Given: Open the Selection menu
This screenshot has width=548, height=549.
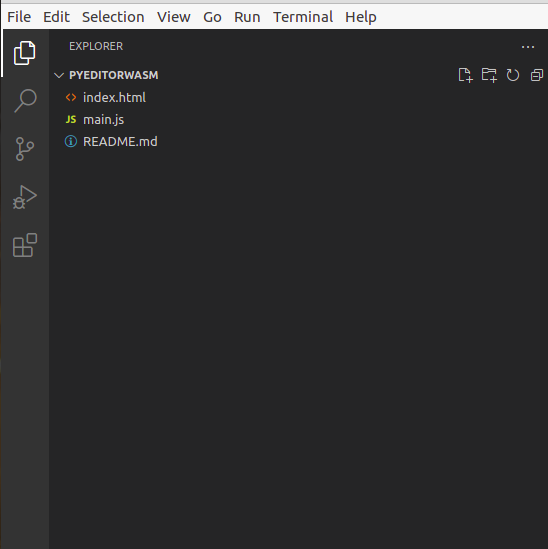Looking at the screenshot, I should pos(113,17).
